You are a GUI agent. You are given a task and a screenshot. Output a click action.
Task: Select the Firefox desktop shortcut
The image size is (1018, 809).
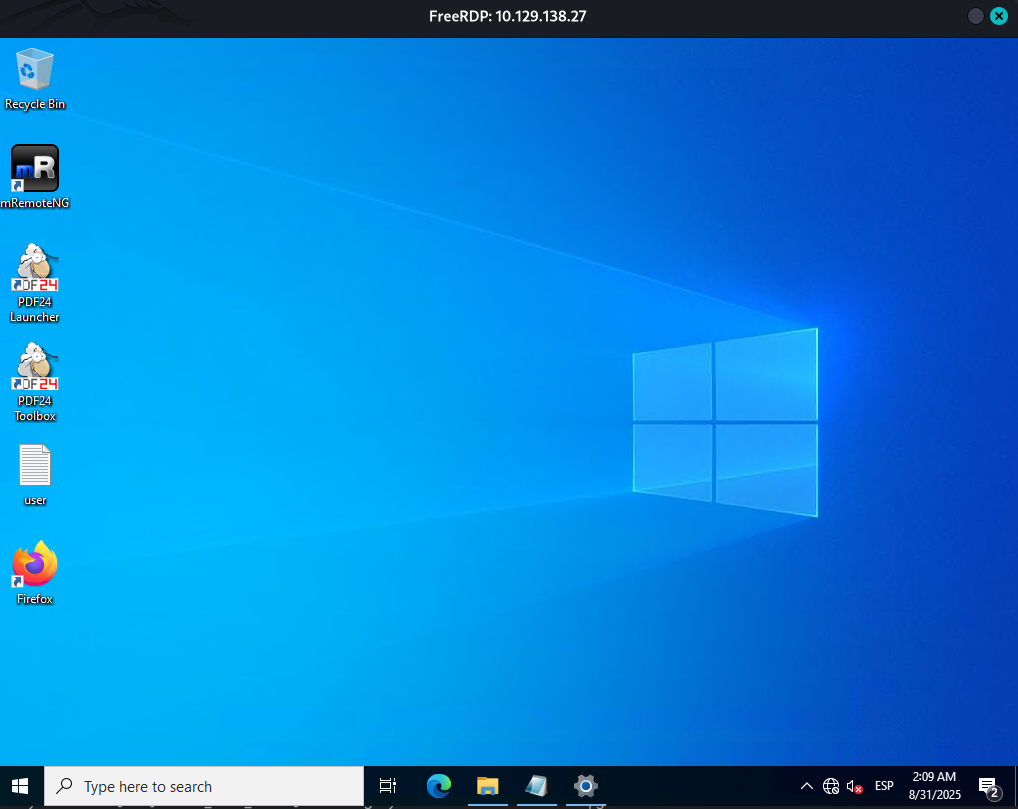pos(34,573)
